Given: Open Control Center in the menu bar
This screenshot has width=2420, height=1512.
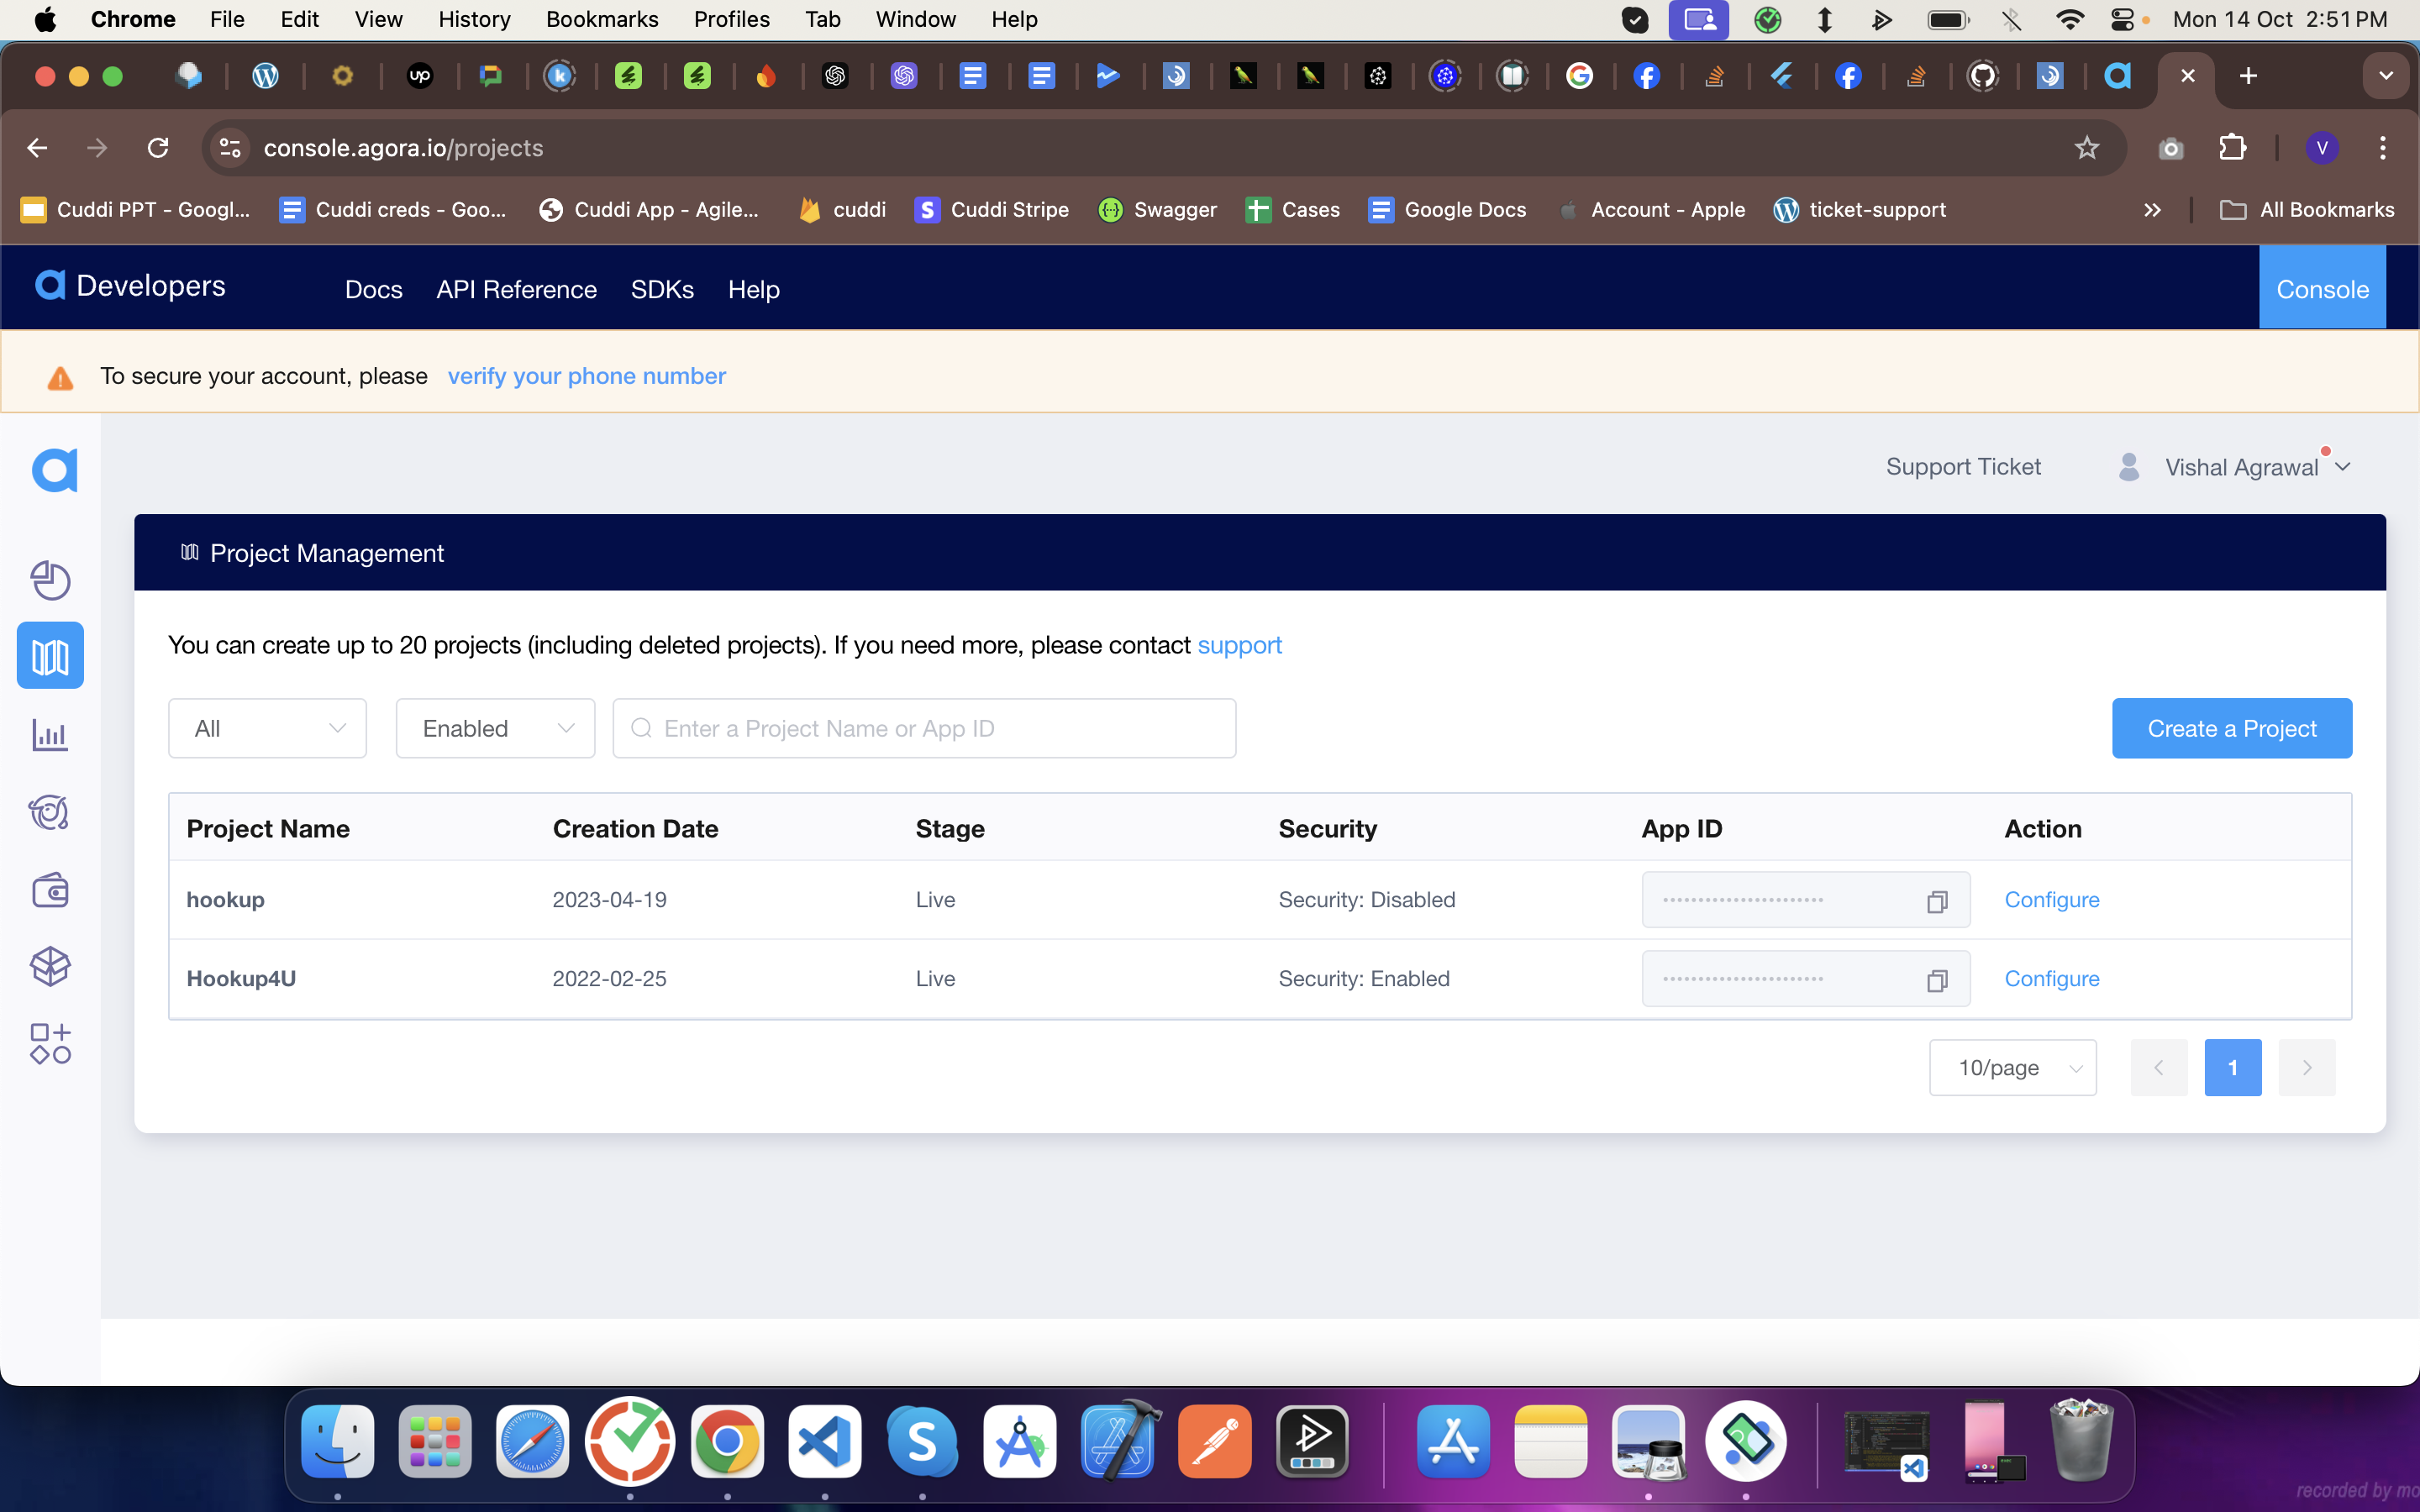Looking at the screenshot, I should pyautogui.click(x=2122, y=19).
